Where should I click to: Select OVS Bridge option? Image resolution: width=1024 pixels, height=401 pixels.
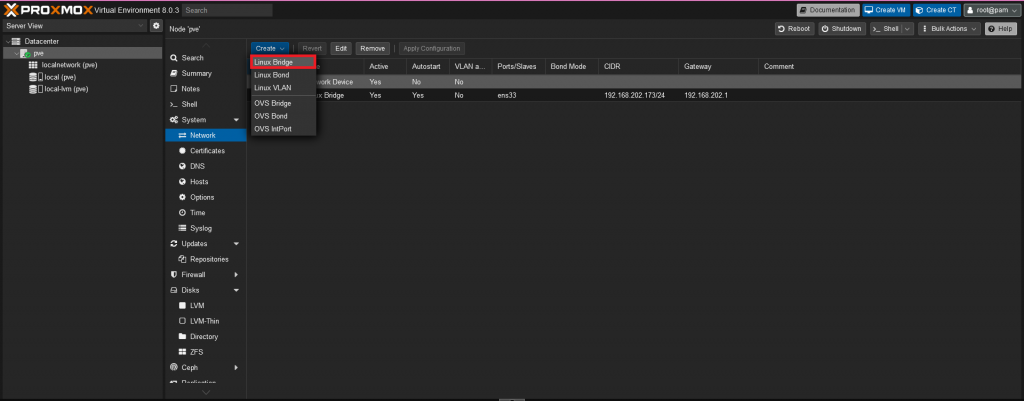pyautogui.click(x=283, y=103)
